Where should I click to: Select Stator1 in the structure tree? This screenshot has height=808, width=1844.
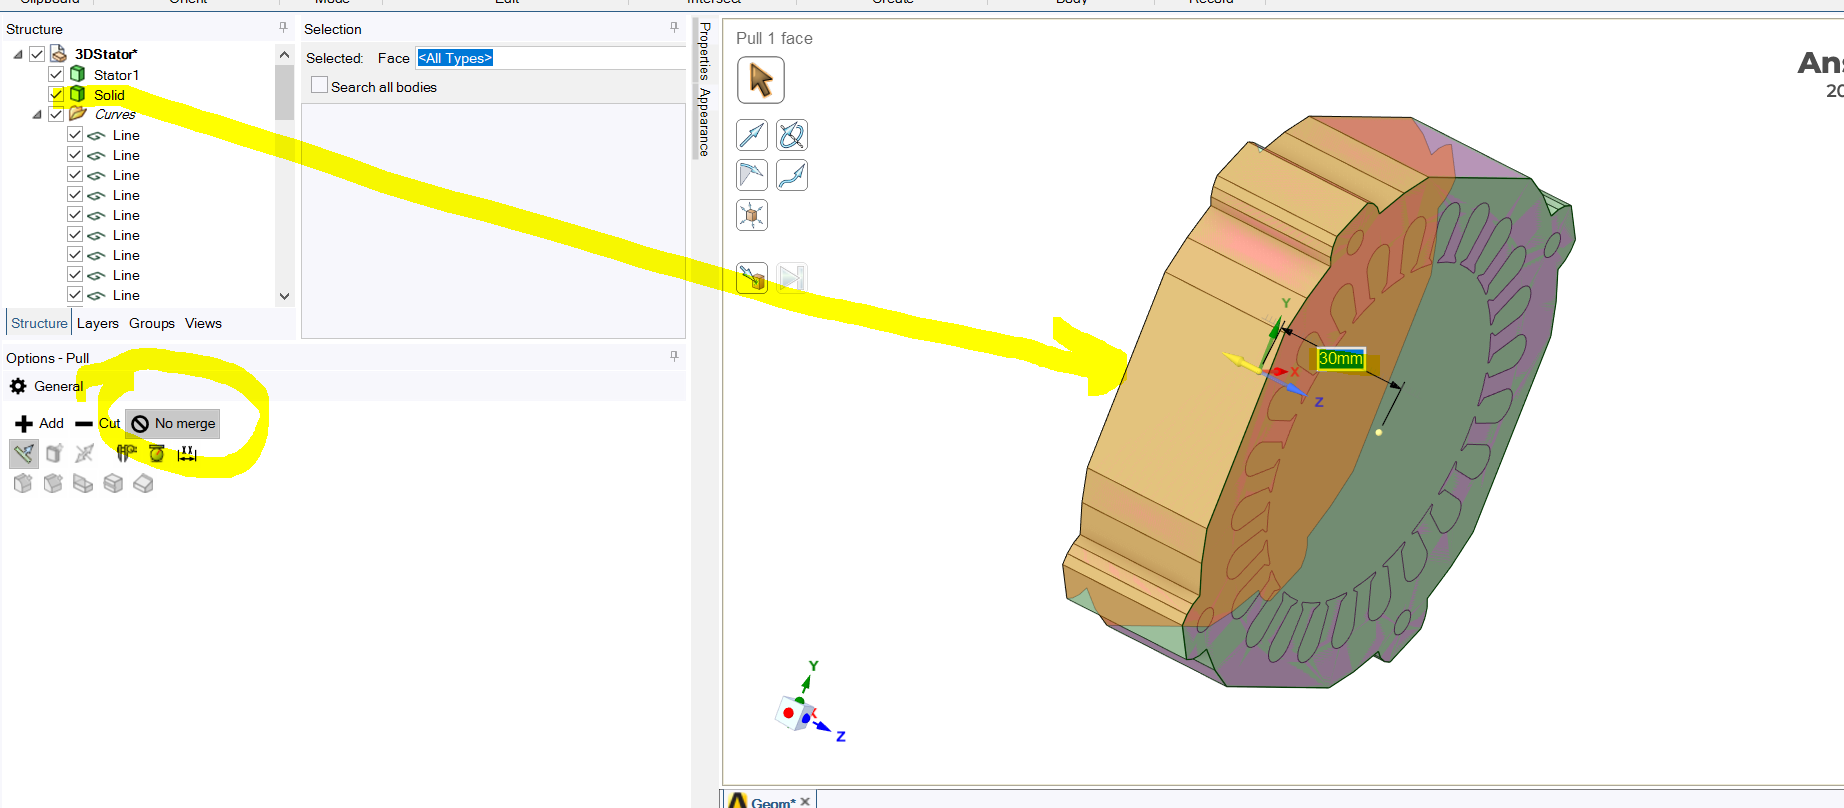[116, 75]
